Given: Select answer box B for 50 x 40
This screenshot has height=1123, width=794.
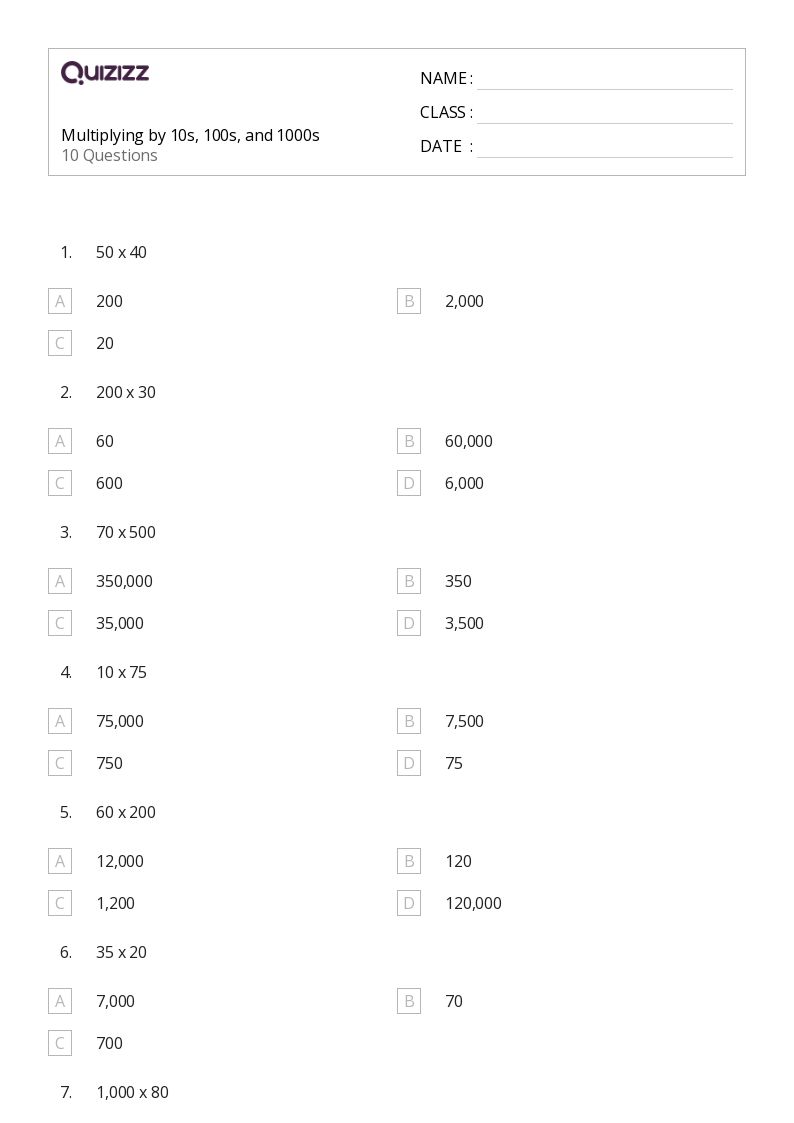Looking at the screenshot, I should (x=409, y=302).
